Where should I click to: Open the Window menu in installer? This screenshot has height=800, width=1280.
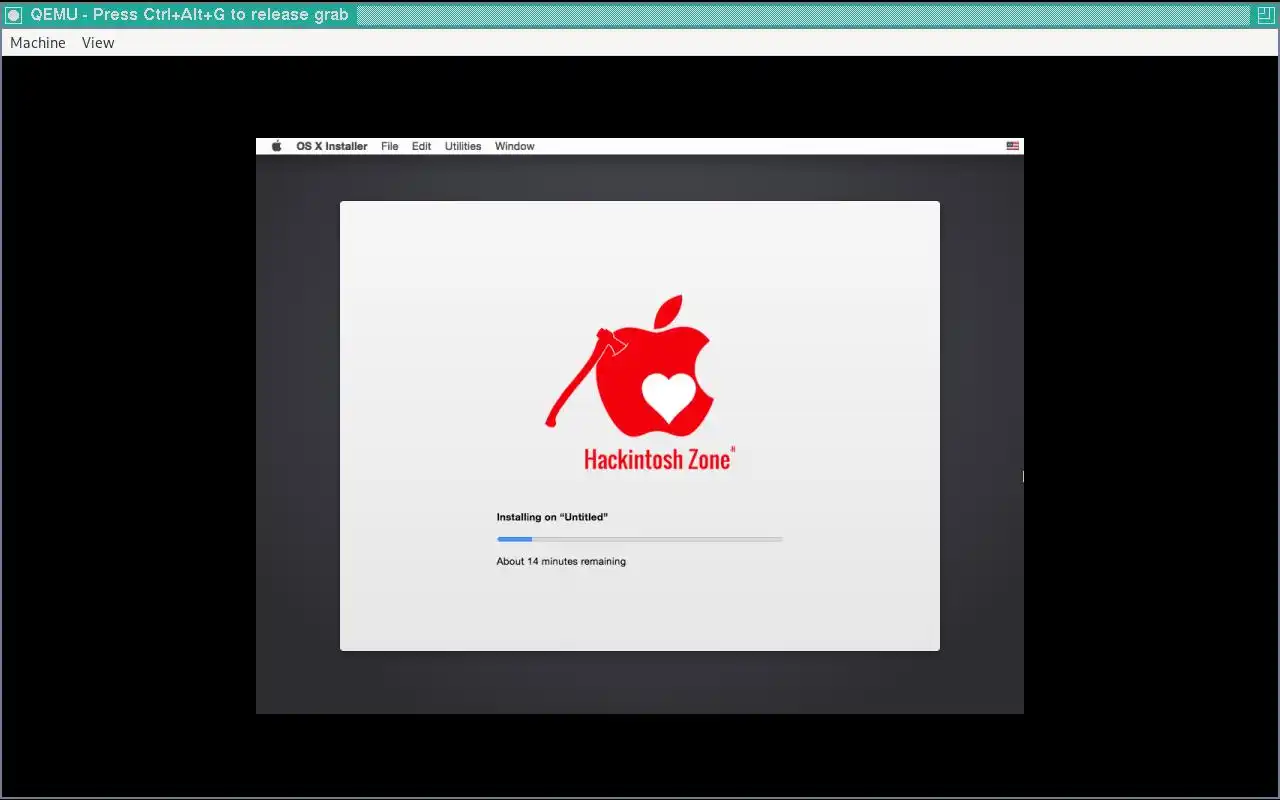515,146
